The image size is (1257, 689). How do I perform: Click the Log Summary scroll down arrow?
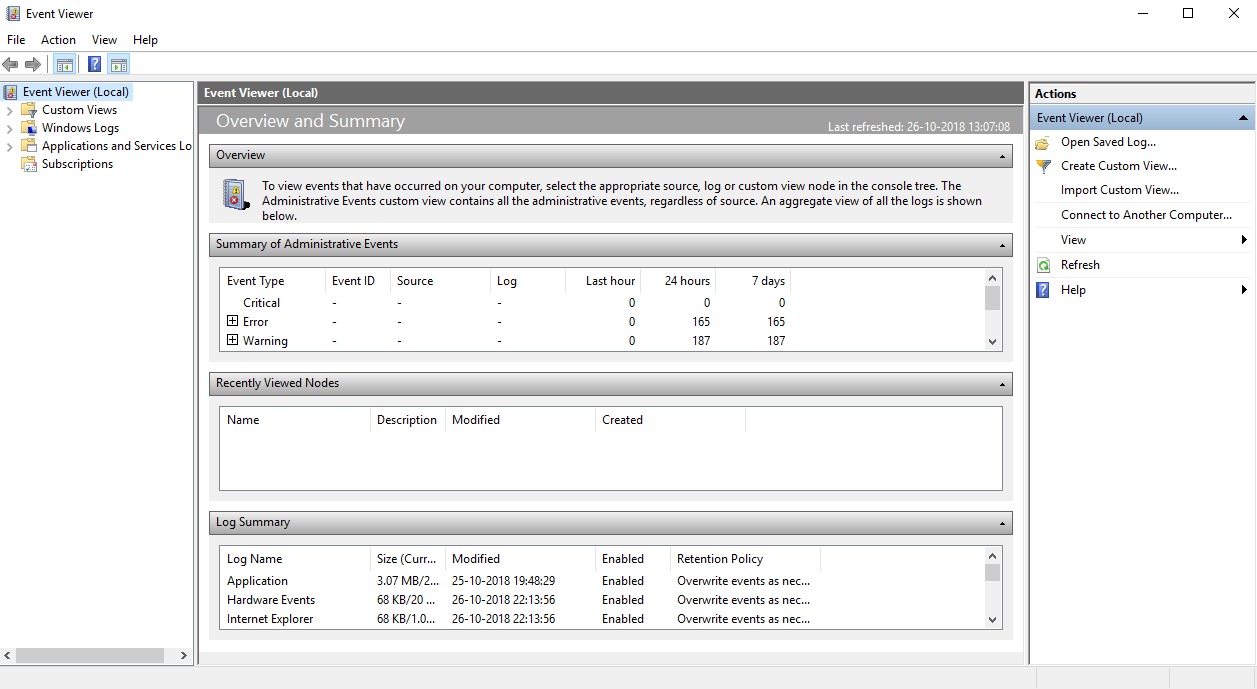click(x=993, y=619)
